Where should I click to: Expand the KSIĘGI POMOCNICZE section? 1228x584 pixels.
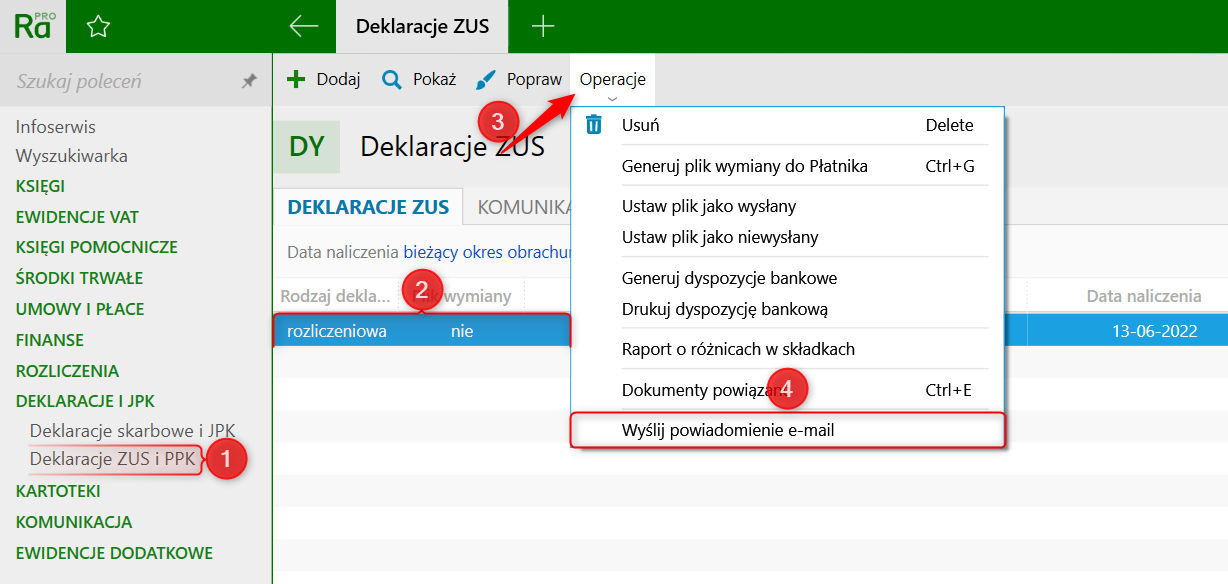tap(97, 247)
